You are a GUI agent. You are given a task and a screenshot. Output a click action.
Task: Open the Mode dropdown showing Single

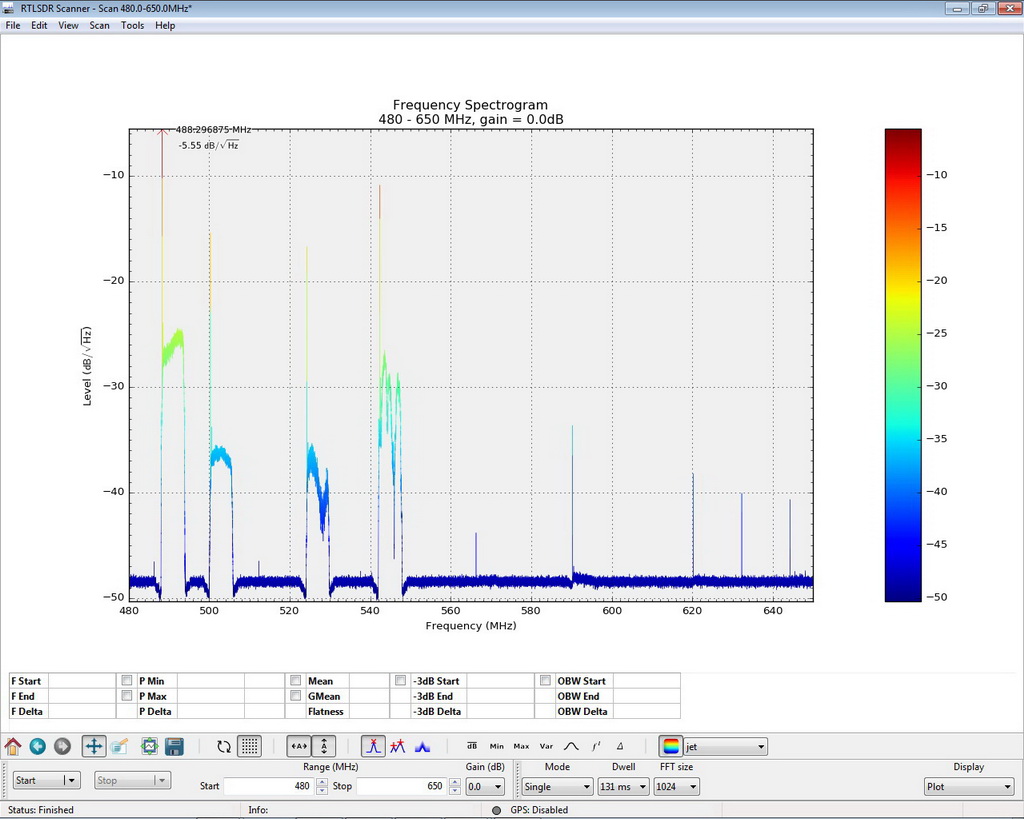[557, 787]
